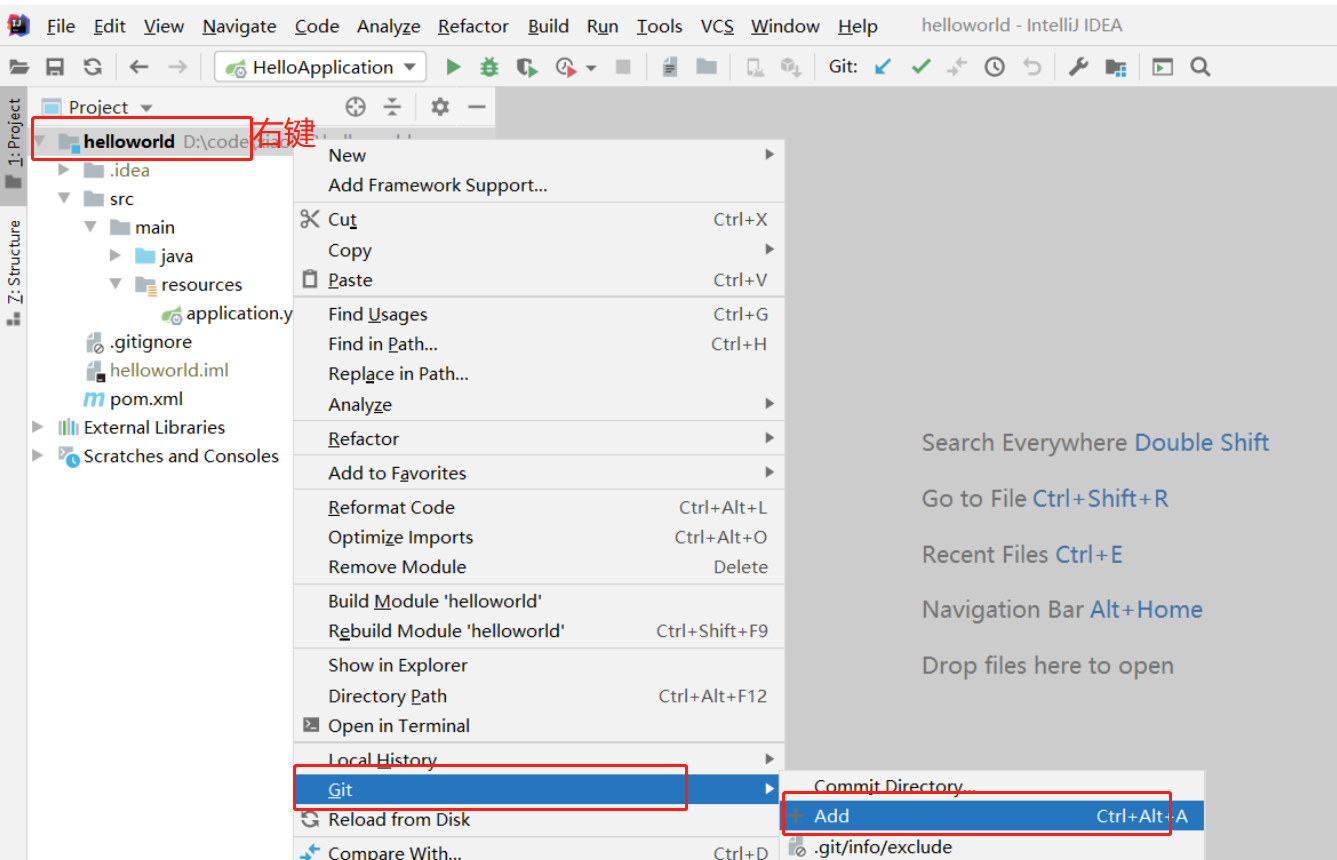Open the Local History submenu
Image resolution: width=1337 pixels, height=860 pixels.
click(539, 760)
